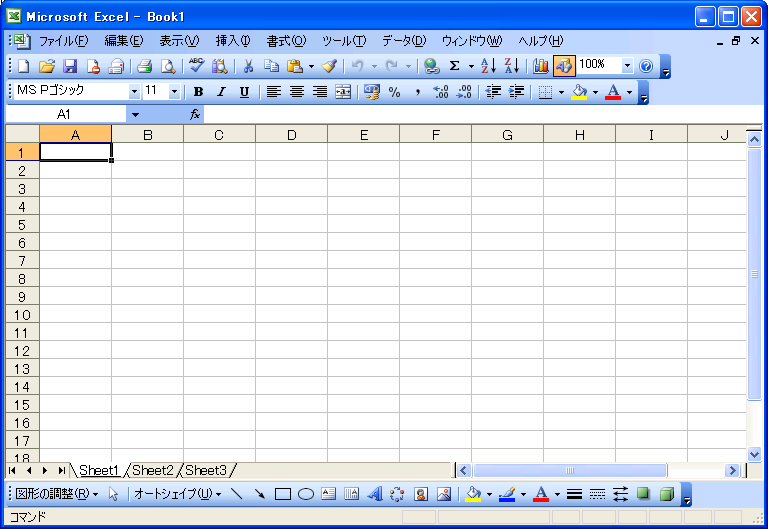Increase the indent with the indent icon
The image size is (768, 529).
(516, 92)
